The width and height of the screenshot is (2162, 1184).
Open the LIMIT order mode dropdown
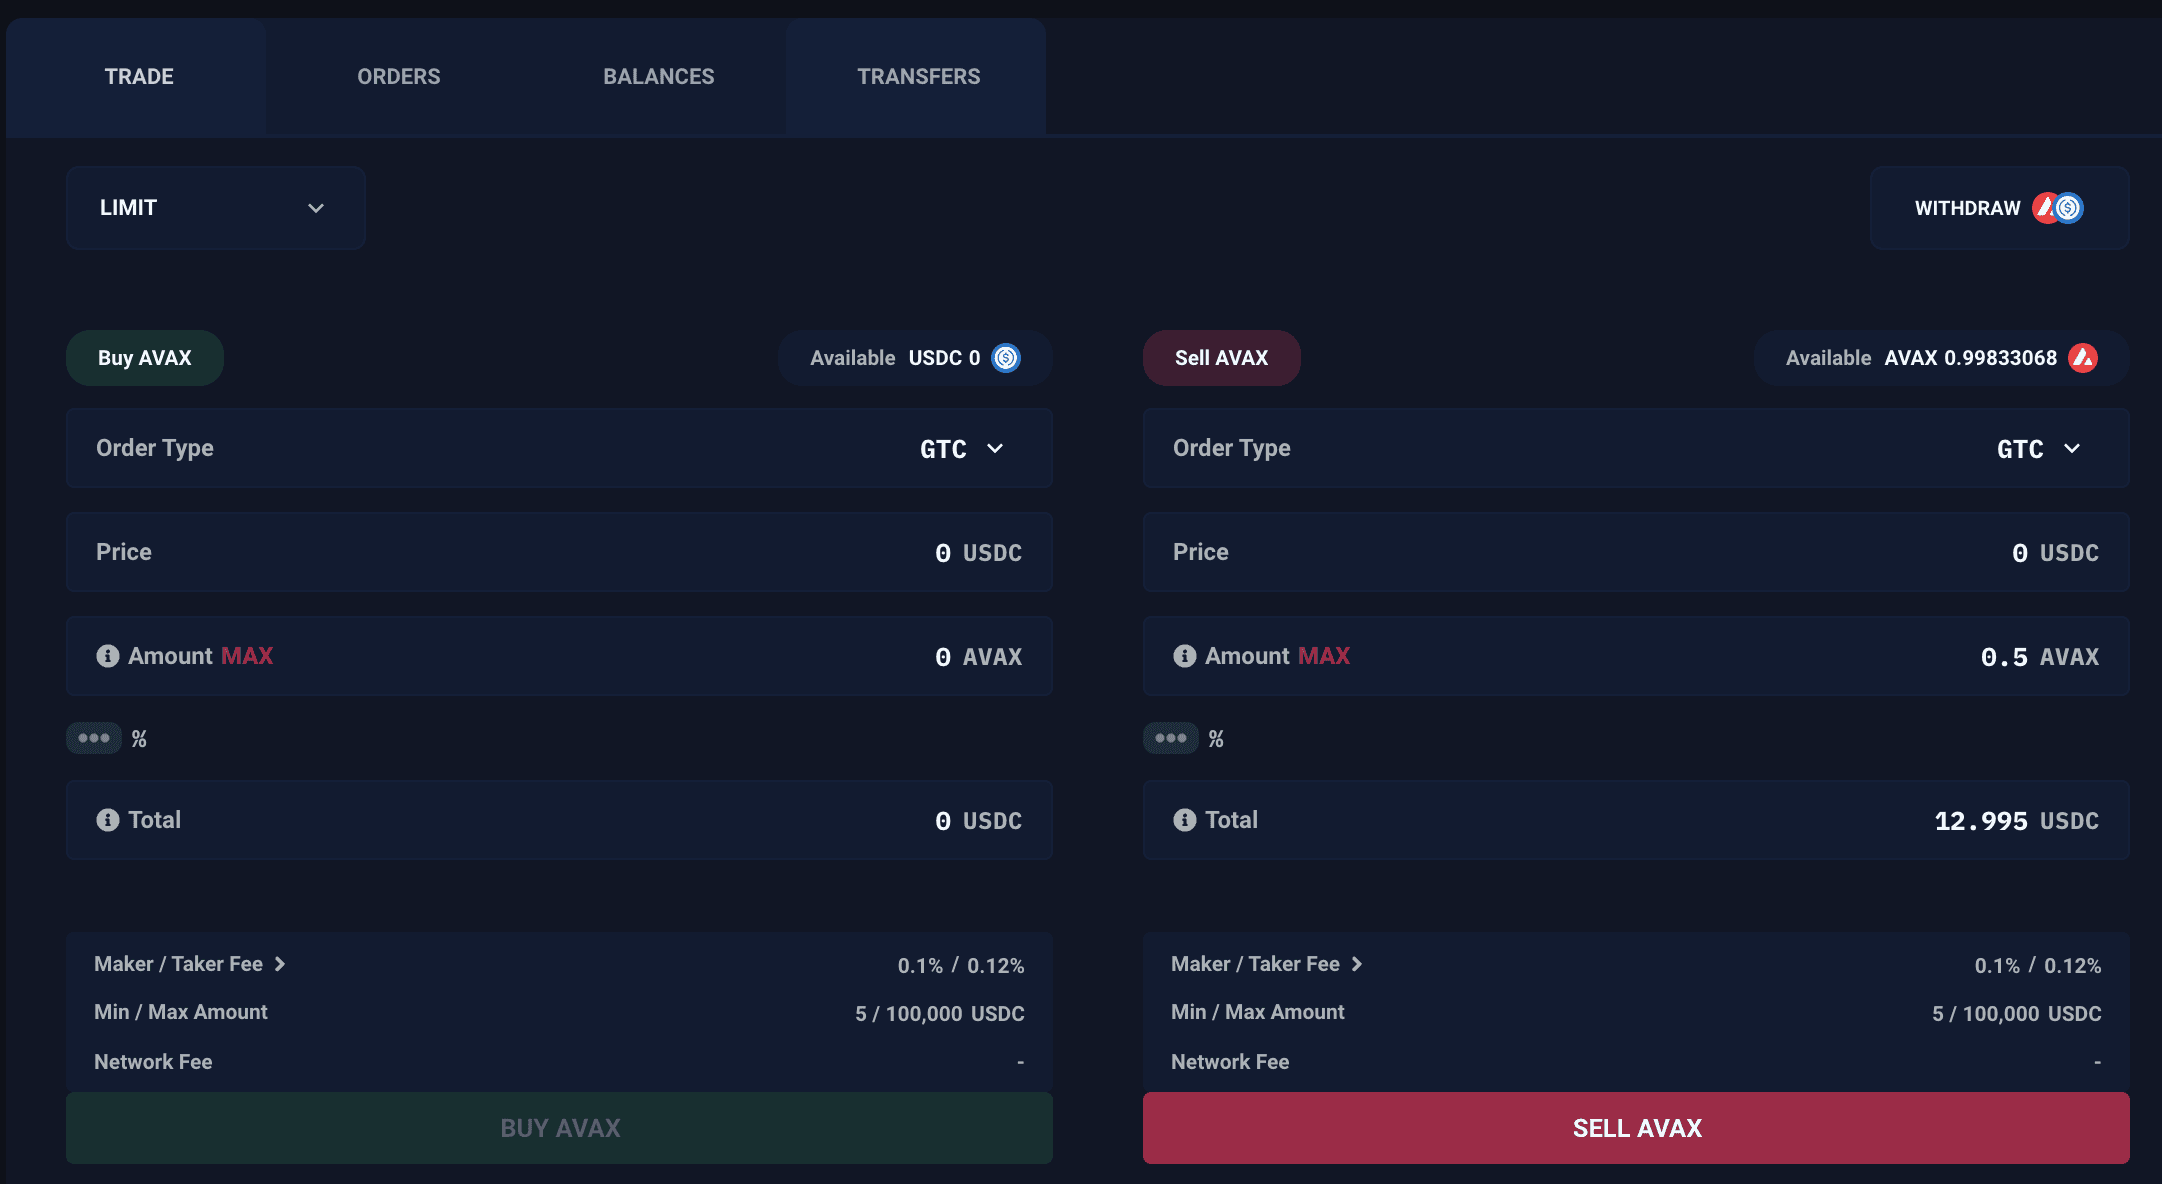coord(215,208)
